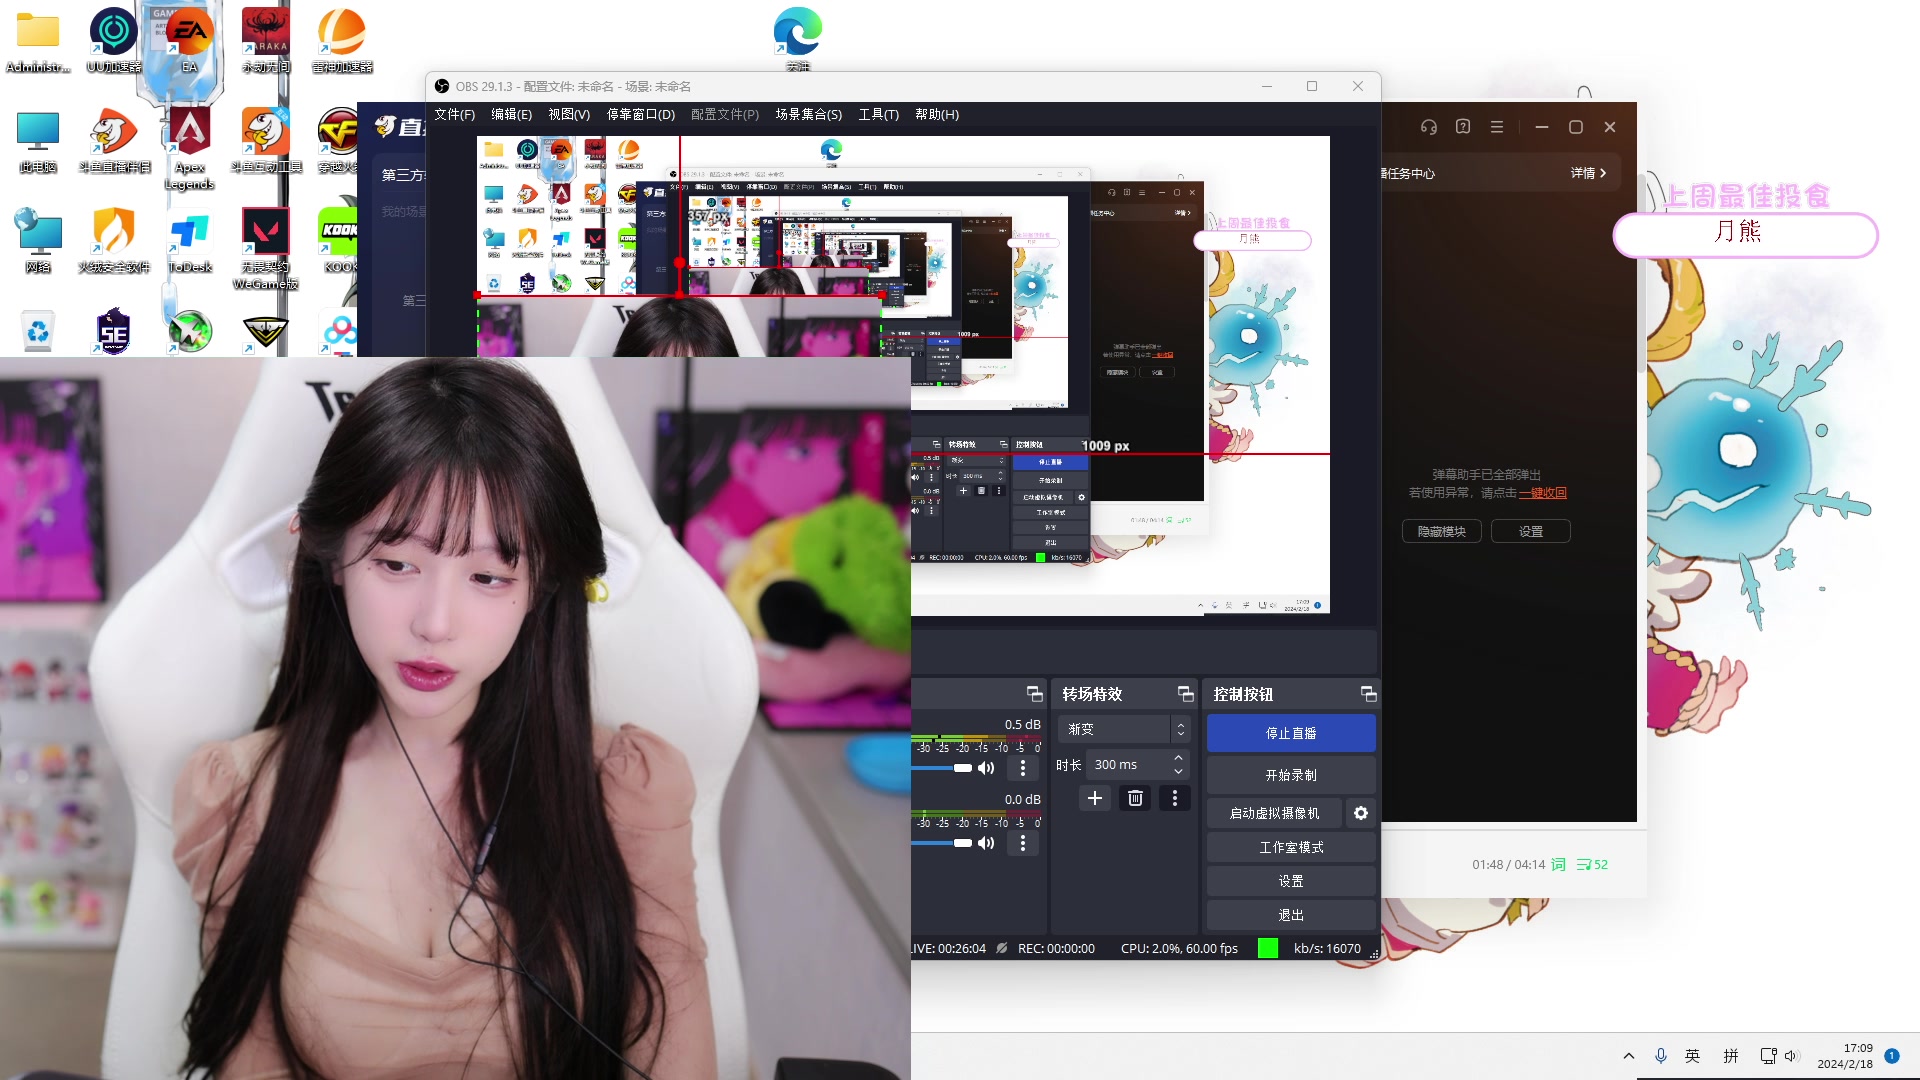Open the taskbar volume icon
1920x1080 pixels.
[1791, 1056]
